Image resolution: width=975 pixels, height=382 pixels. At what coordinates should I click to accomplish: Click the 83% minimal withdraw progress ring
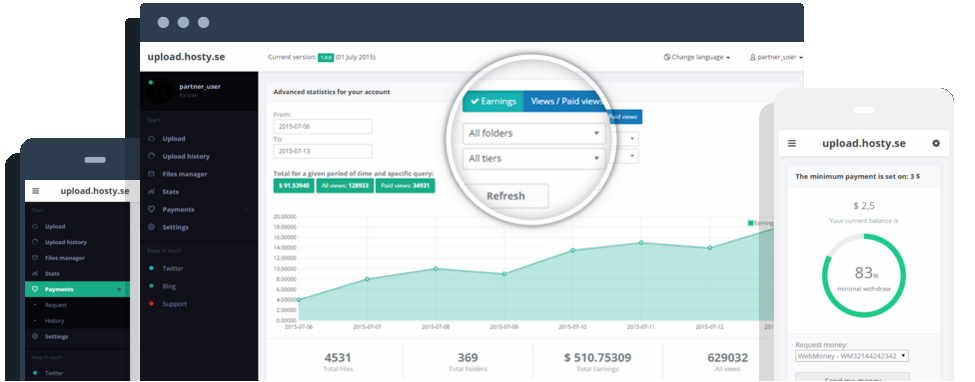[864, 275]
